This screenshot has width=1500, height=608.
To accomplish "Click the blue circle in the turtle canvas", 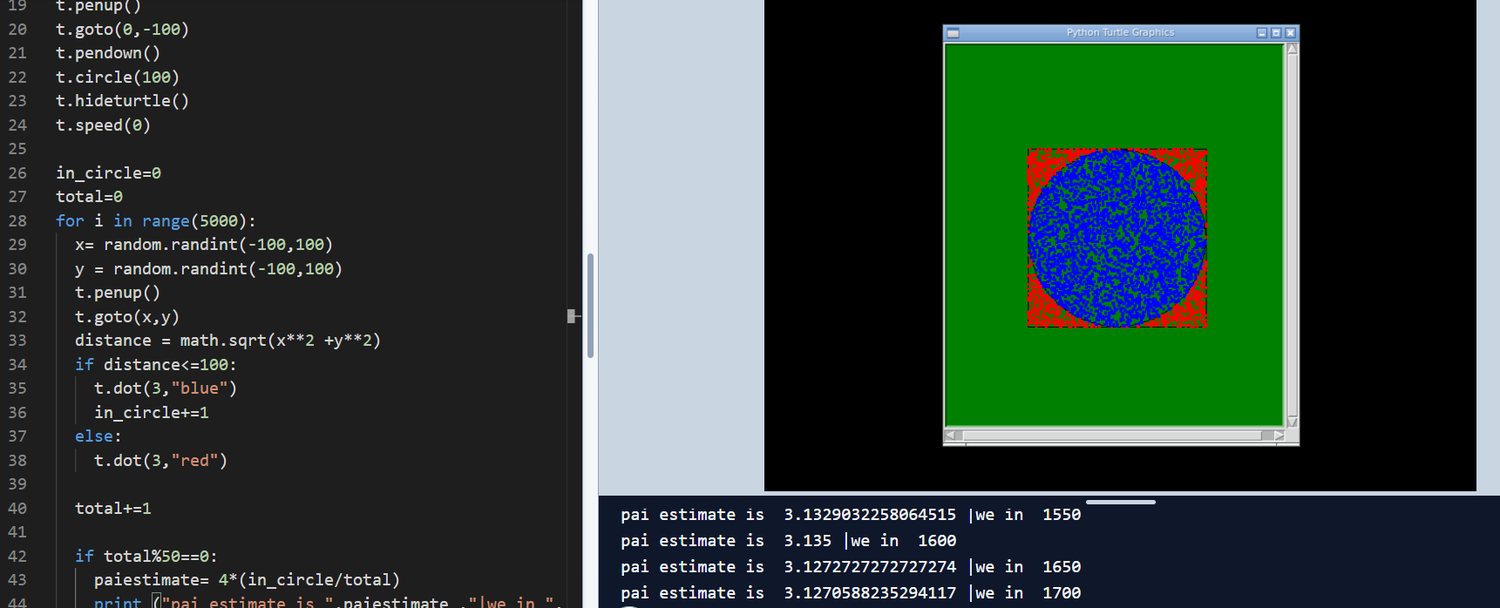I will [1117, 238].
